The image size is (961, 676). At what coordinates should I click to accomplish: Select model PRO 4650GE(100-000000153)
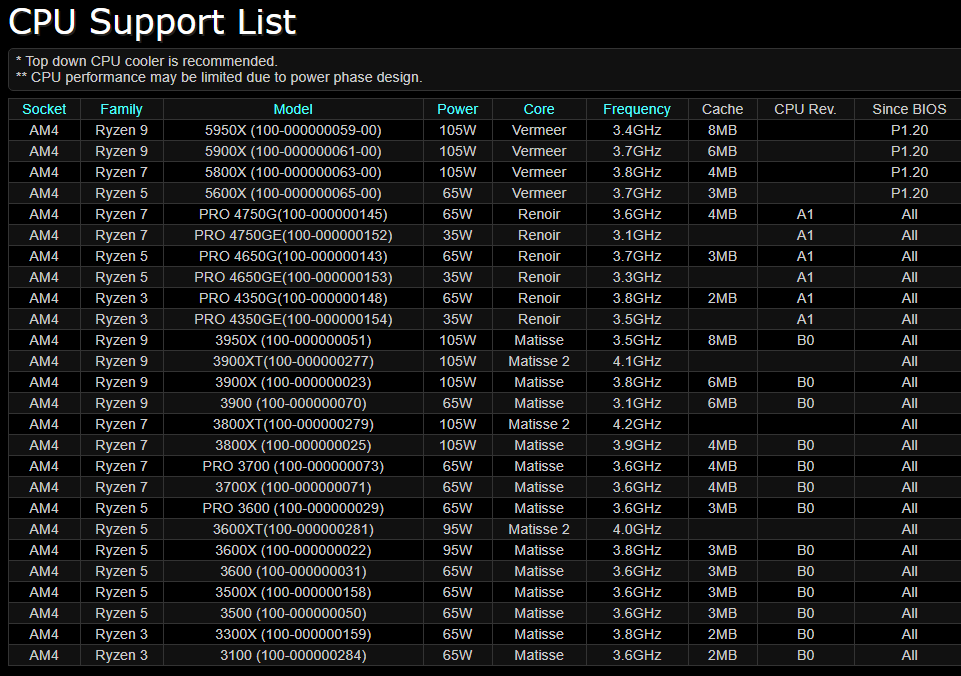pyautogui.click(x=293, y=277)
